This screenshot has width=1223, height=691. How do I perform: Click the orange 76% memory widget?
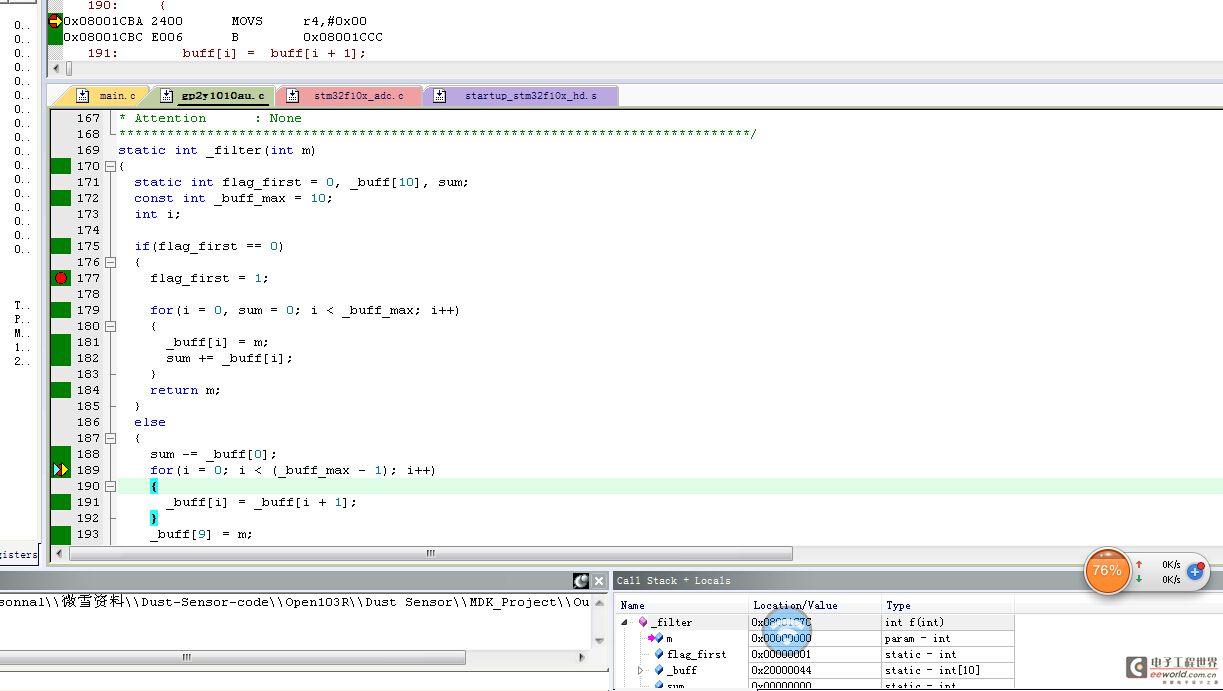(x=1107, y=571)
